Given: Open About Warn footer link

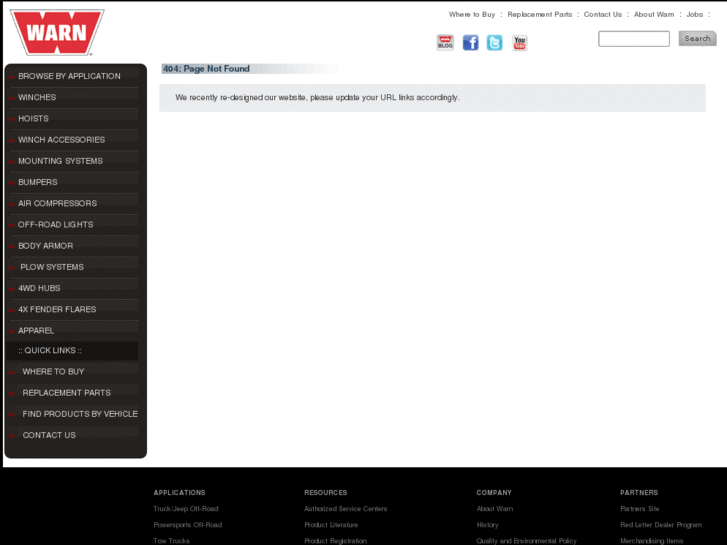Looking at the screenshot, I should [x=495, y=509].
